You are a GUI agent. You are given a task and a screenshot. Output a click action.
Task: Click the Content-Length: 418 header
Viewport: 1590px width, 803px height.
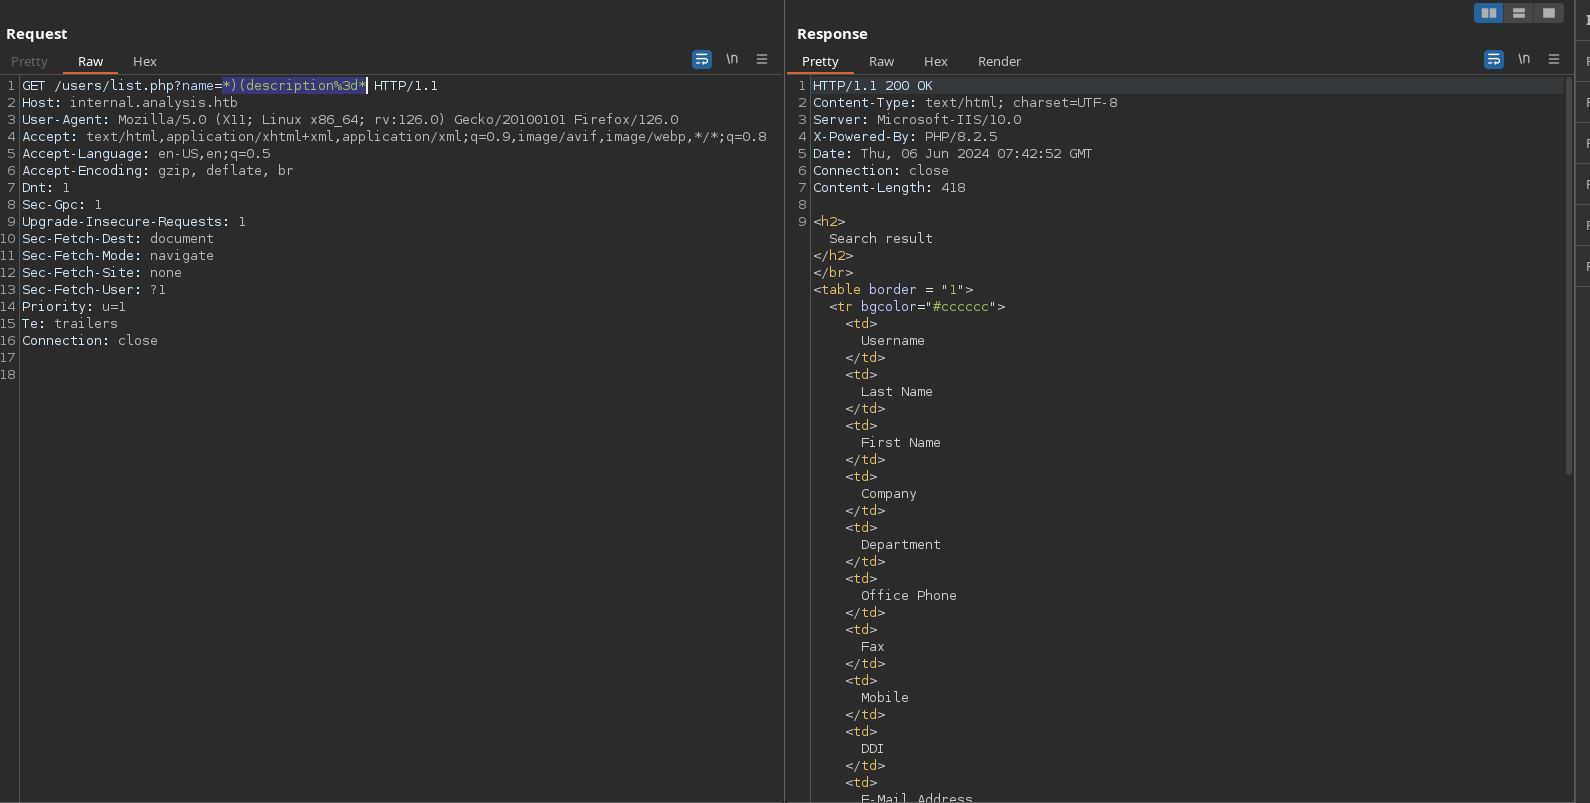pos(889,188)
